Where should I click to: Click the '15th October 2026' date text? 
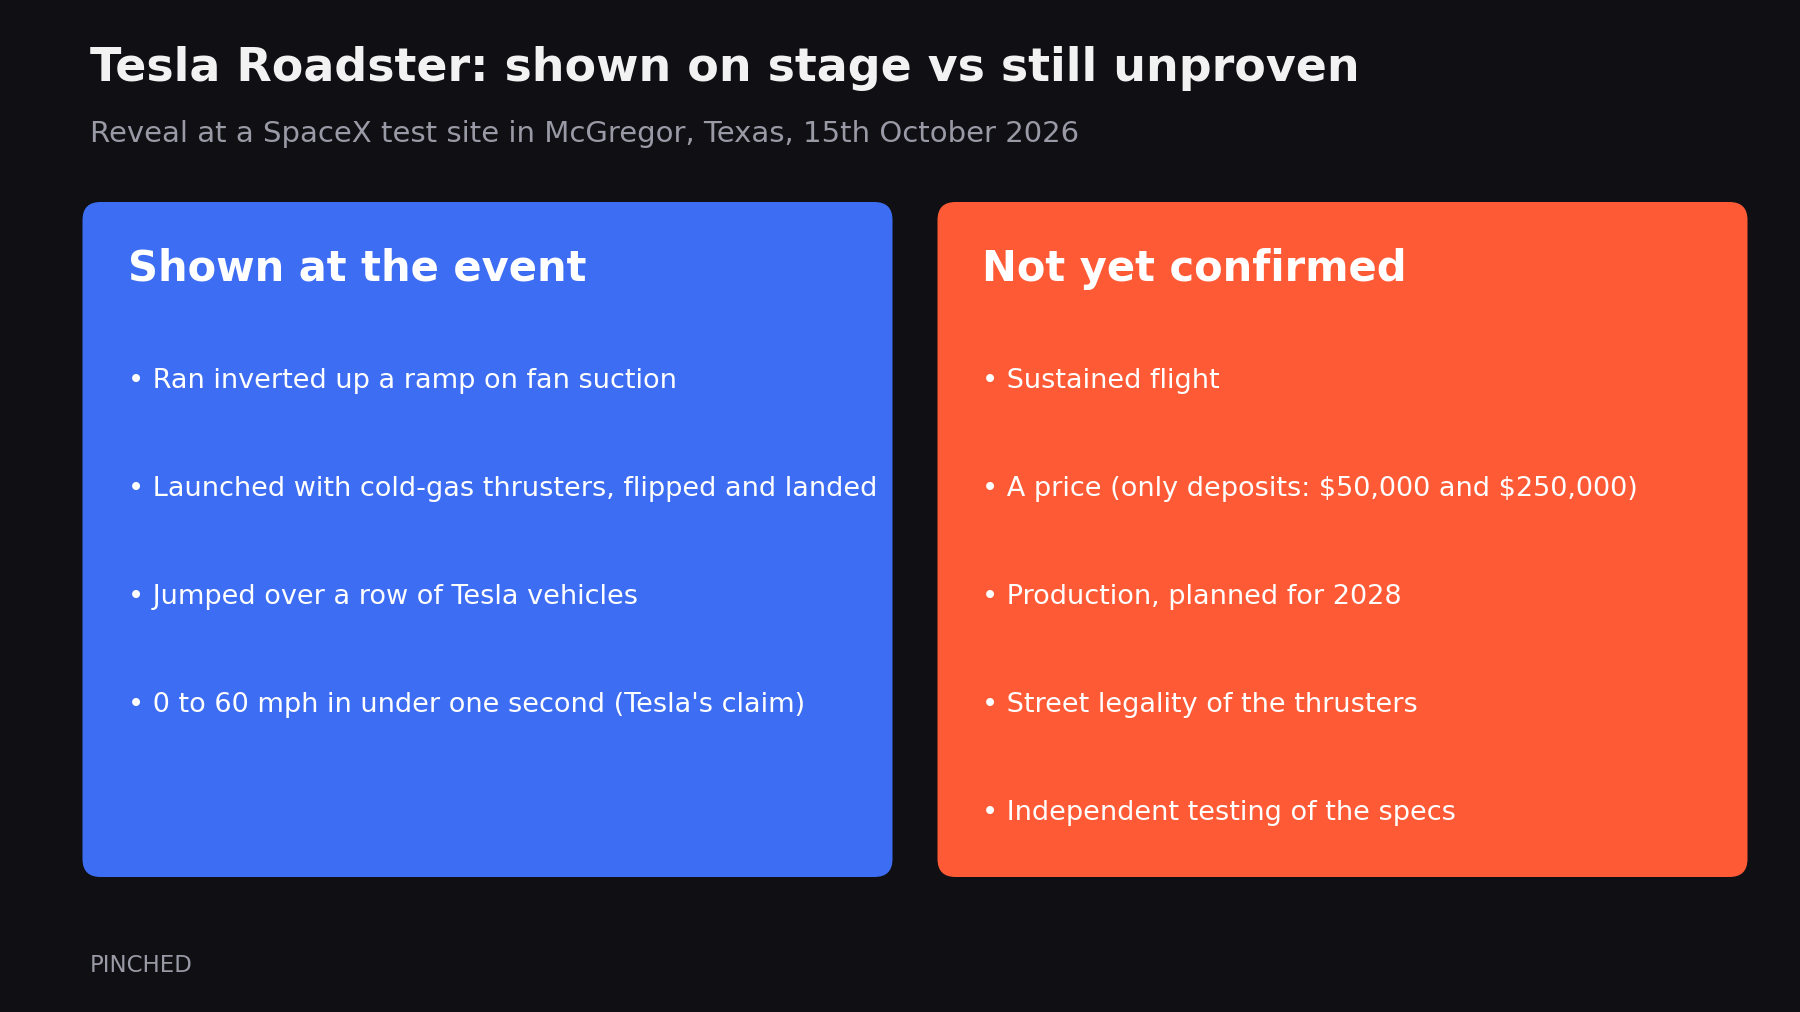[x=941, y=133]
